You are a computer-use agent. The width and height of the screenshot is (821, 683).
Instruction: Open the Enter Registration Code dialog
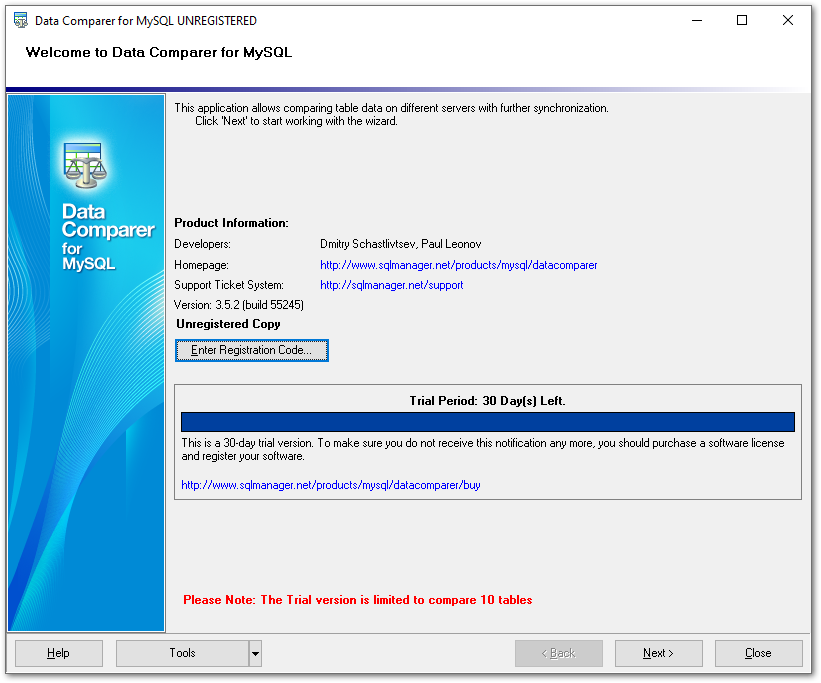(251, 350)
